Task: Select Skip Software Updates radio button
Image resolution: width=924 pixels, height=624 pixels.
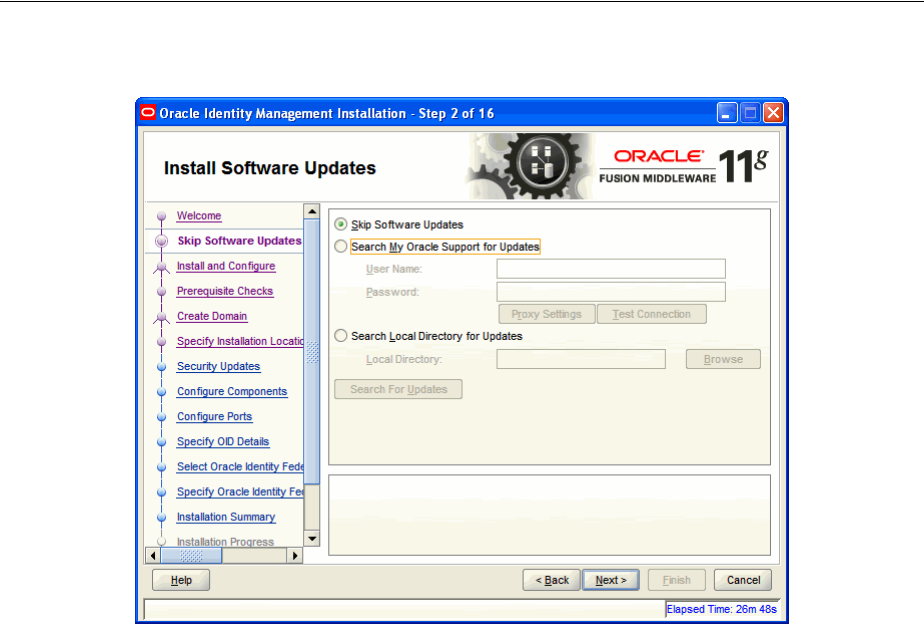Action: [341, 224]
